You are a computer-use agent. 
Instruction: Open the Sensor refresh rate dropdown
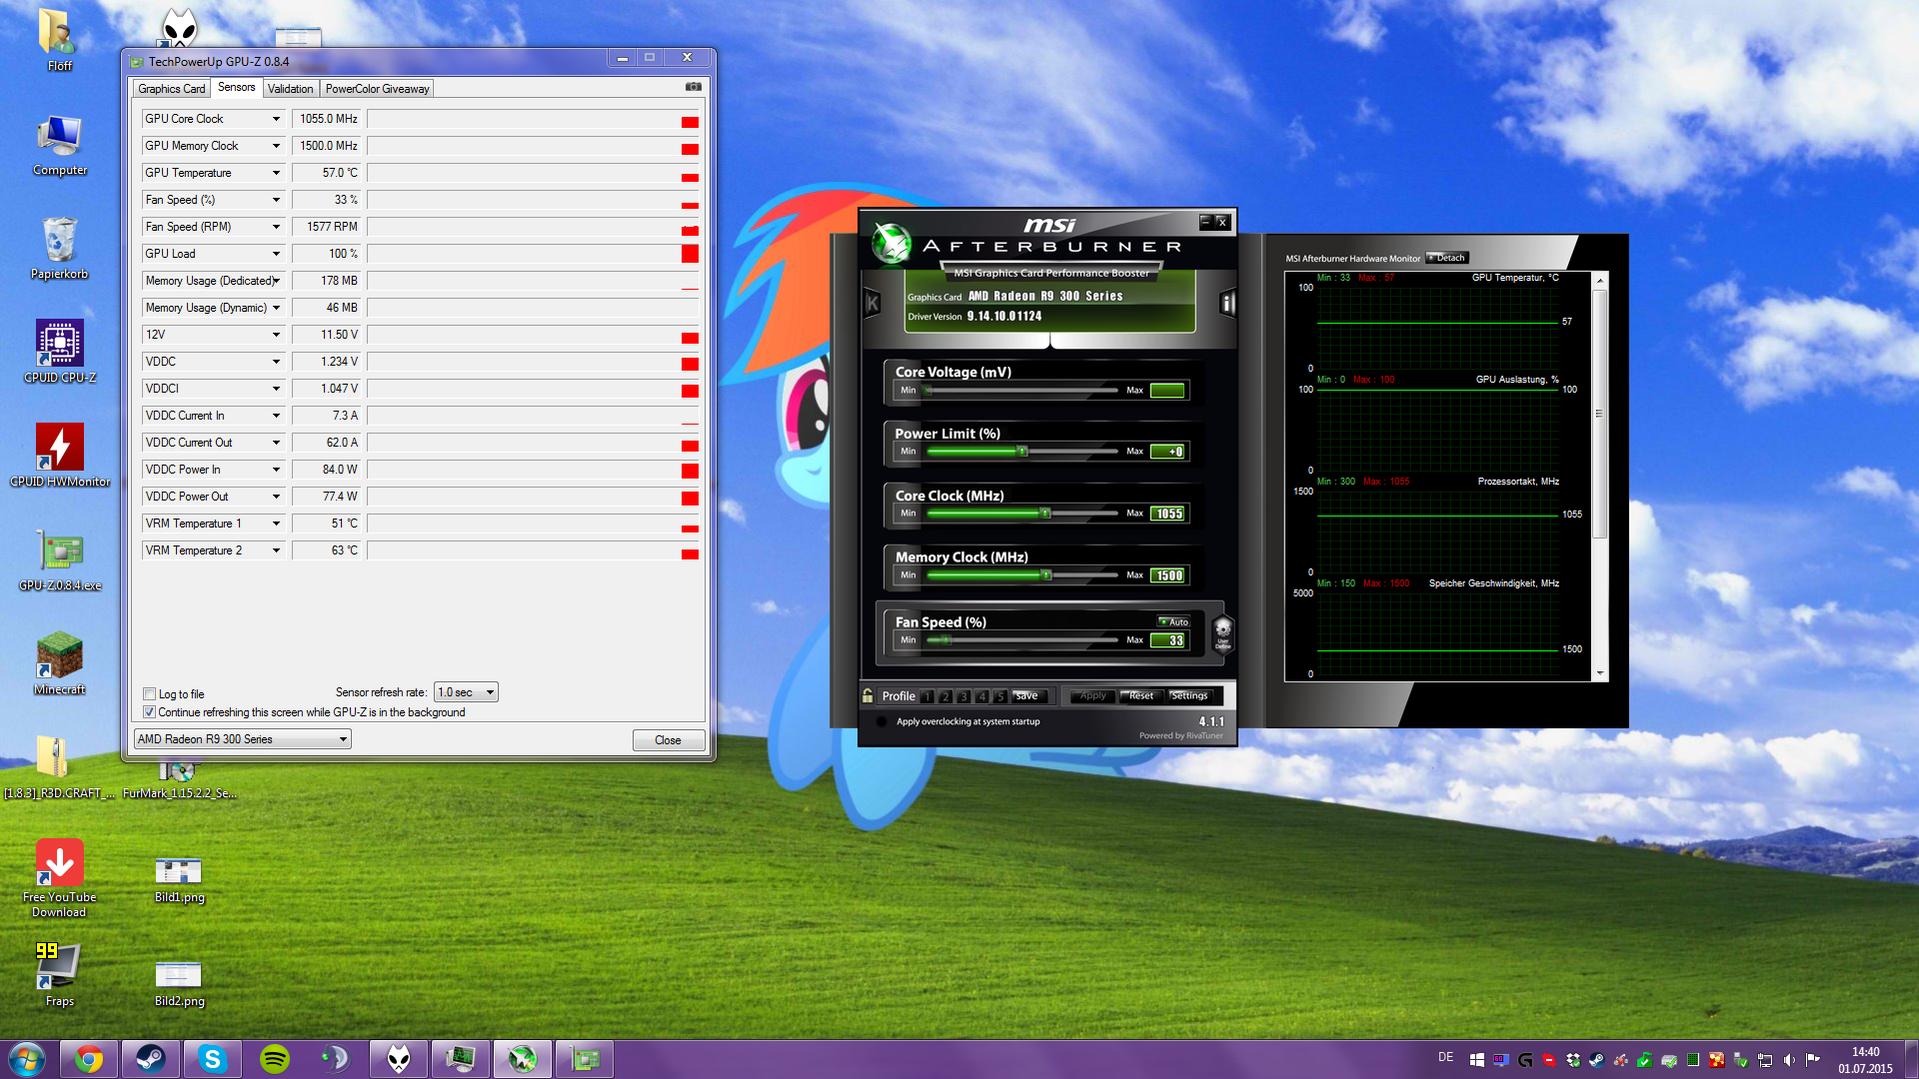point(466,692)
